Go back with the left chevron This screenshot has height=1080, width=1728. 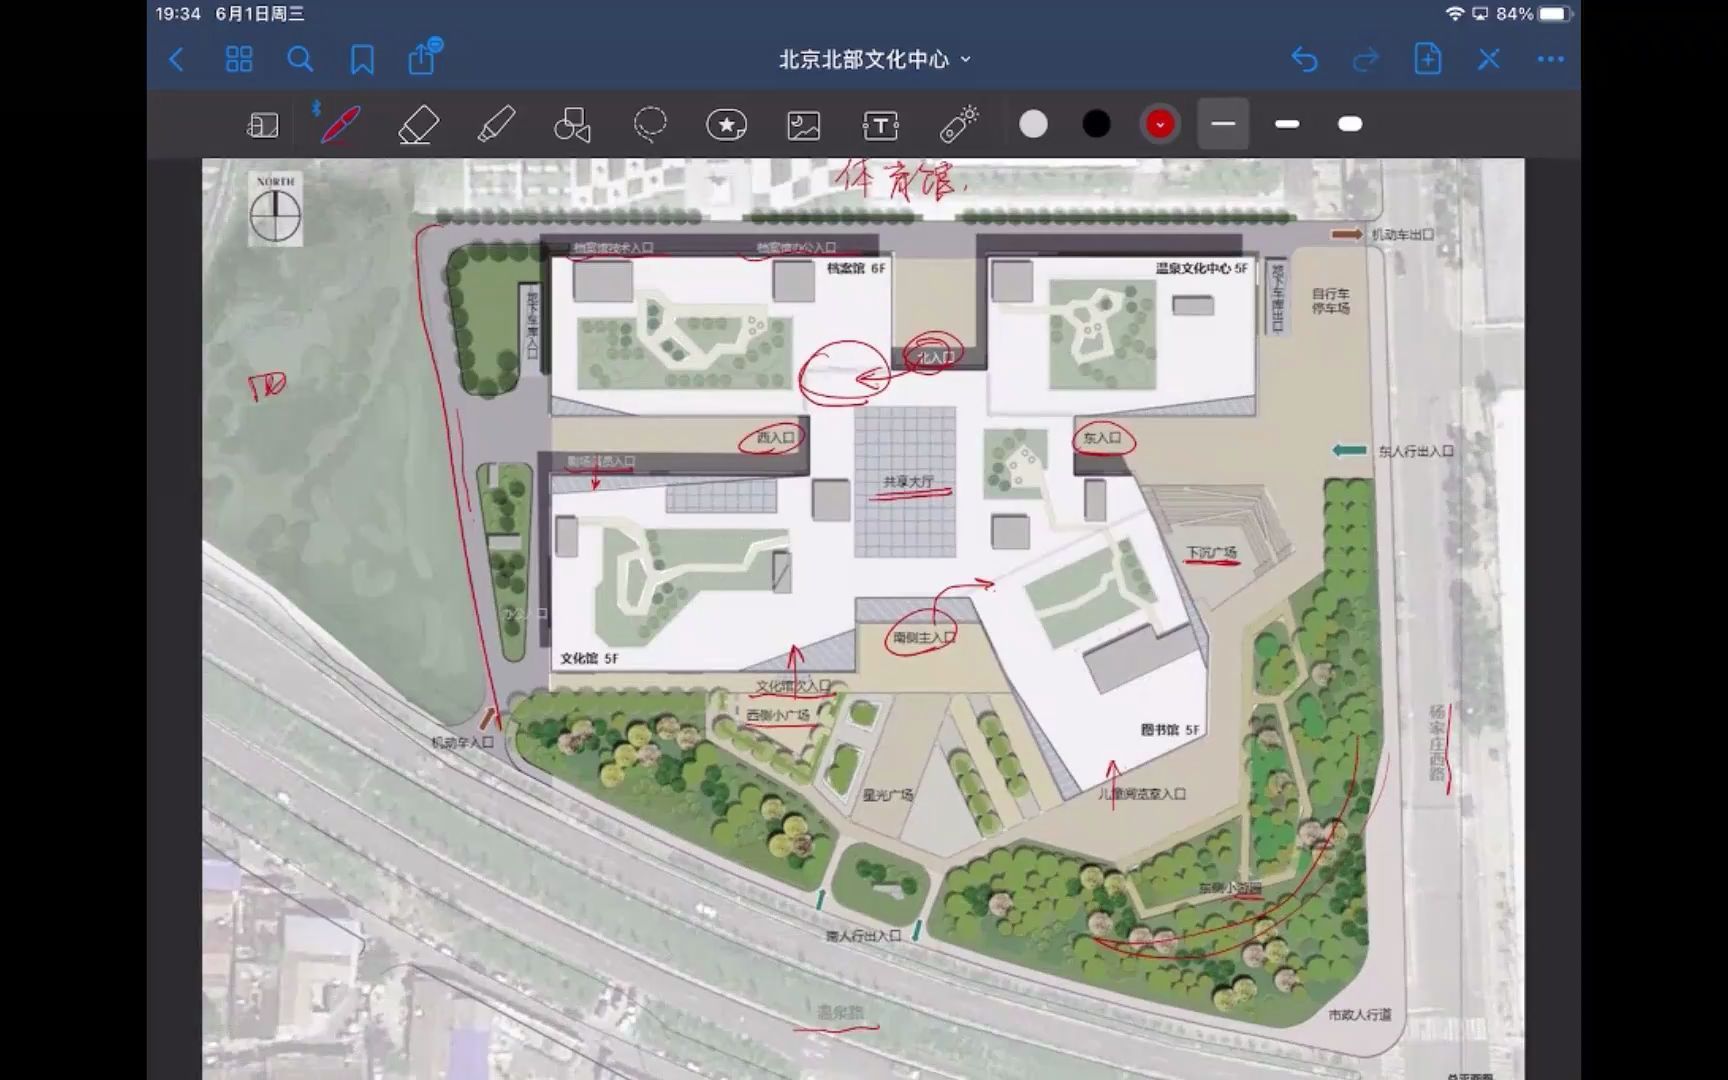tap(176, 60)
